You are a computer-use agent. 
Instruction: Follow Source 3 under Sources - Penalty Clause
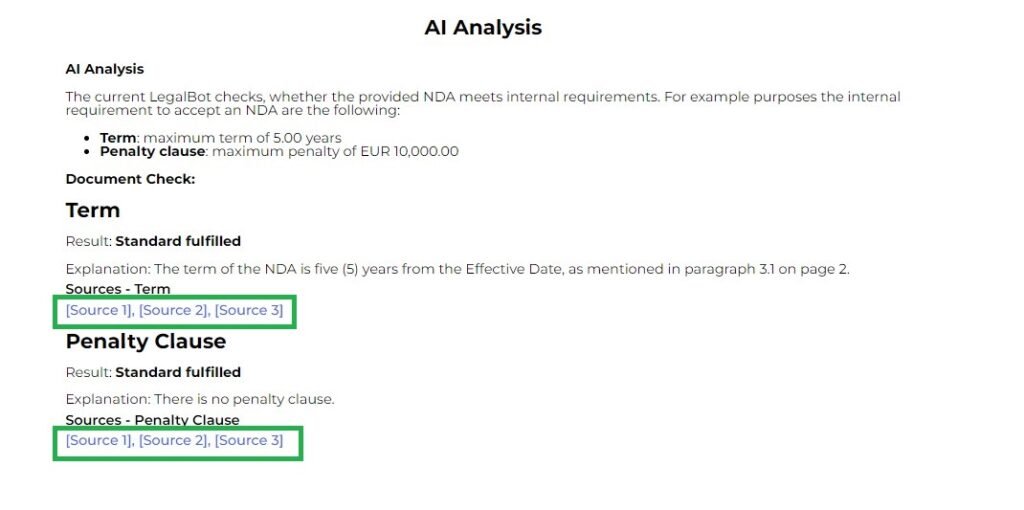[248, 440]
